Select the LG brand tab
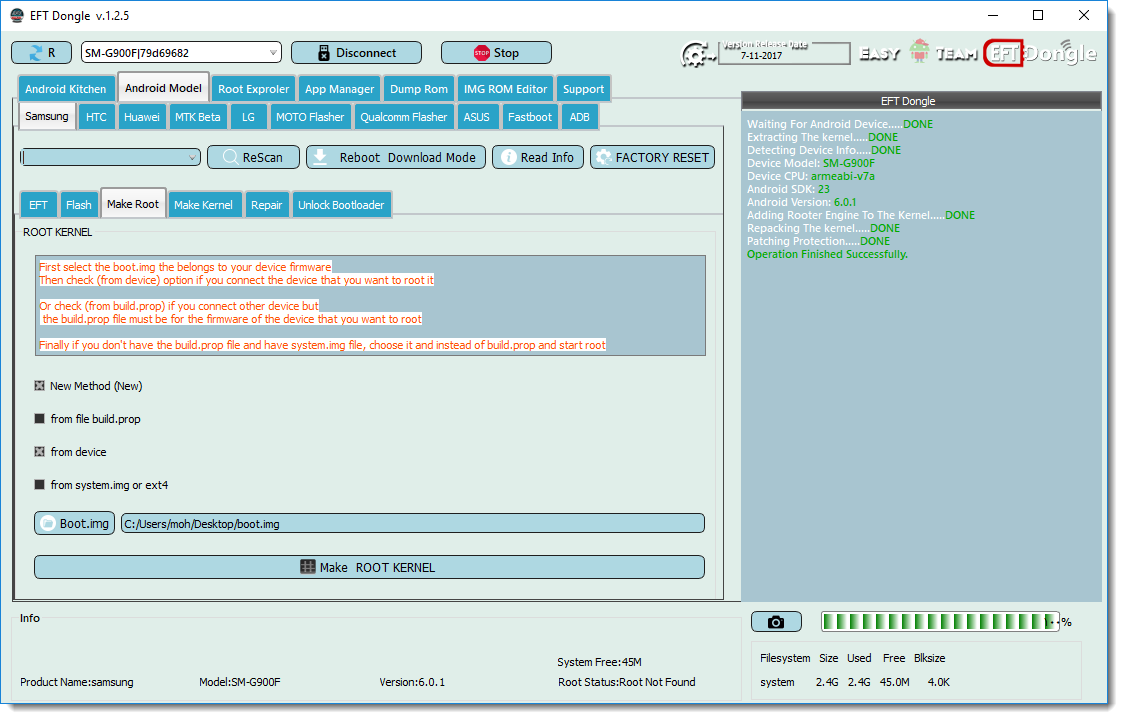The image size is (1123, 719). tap(249, 117)
